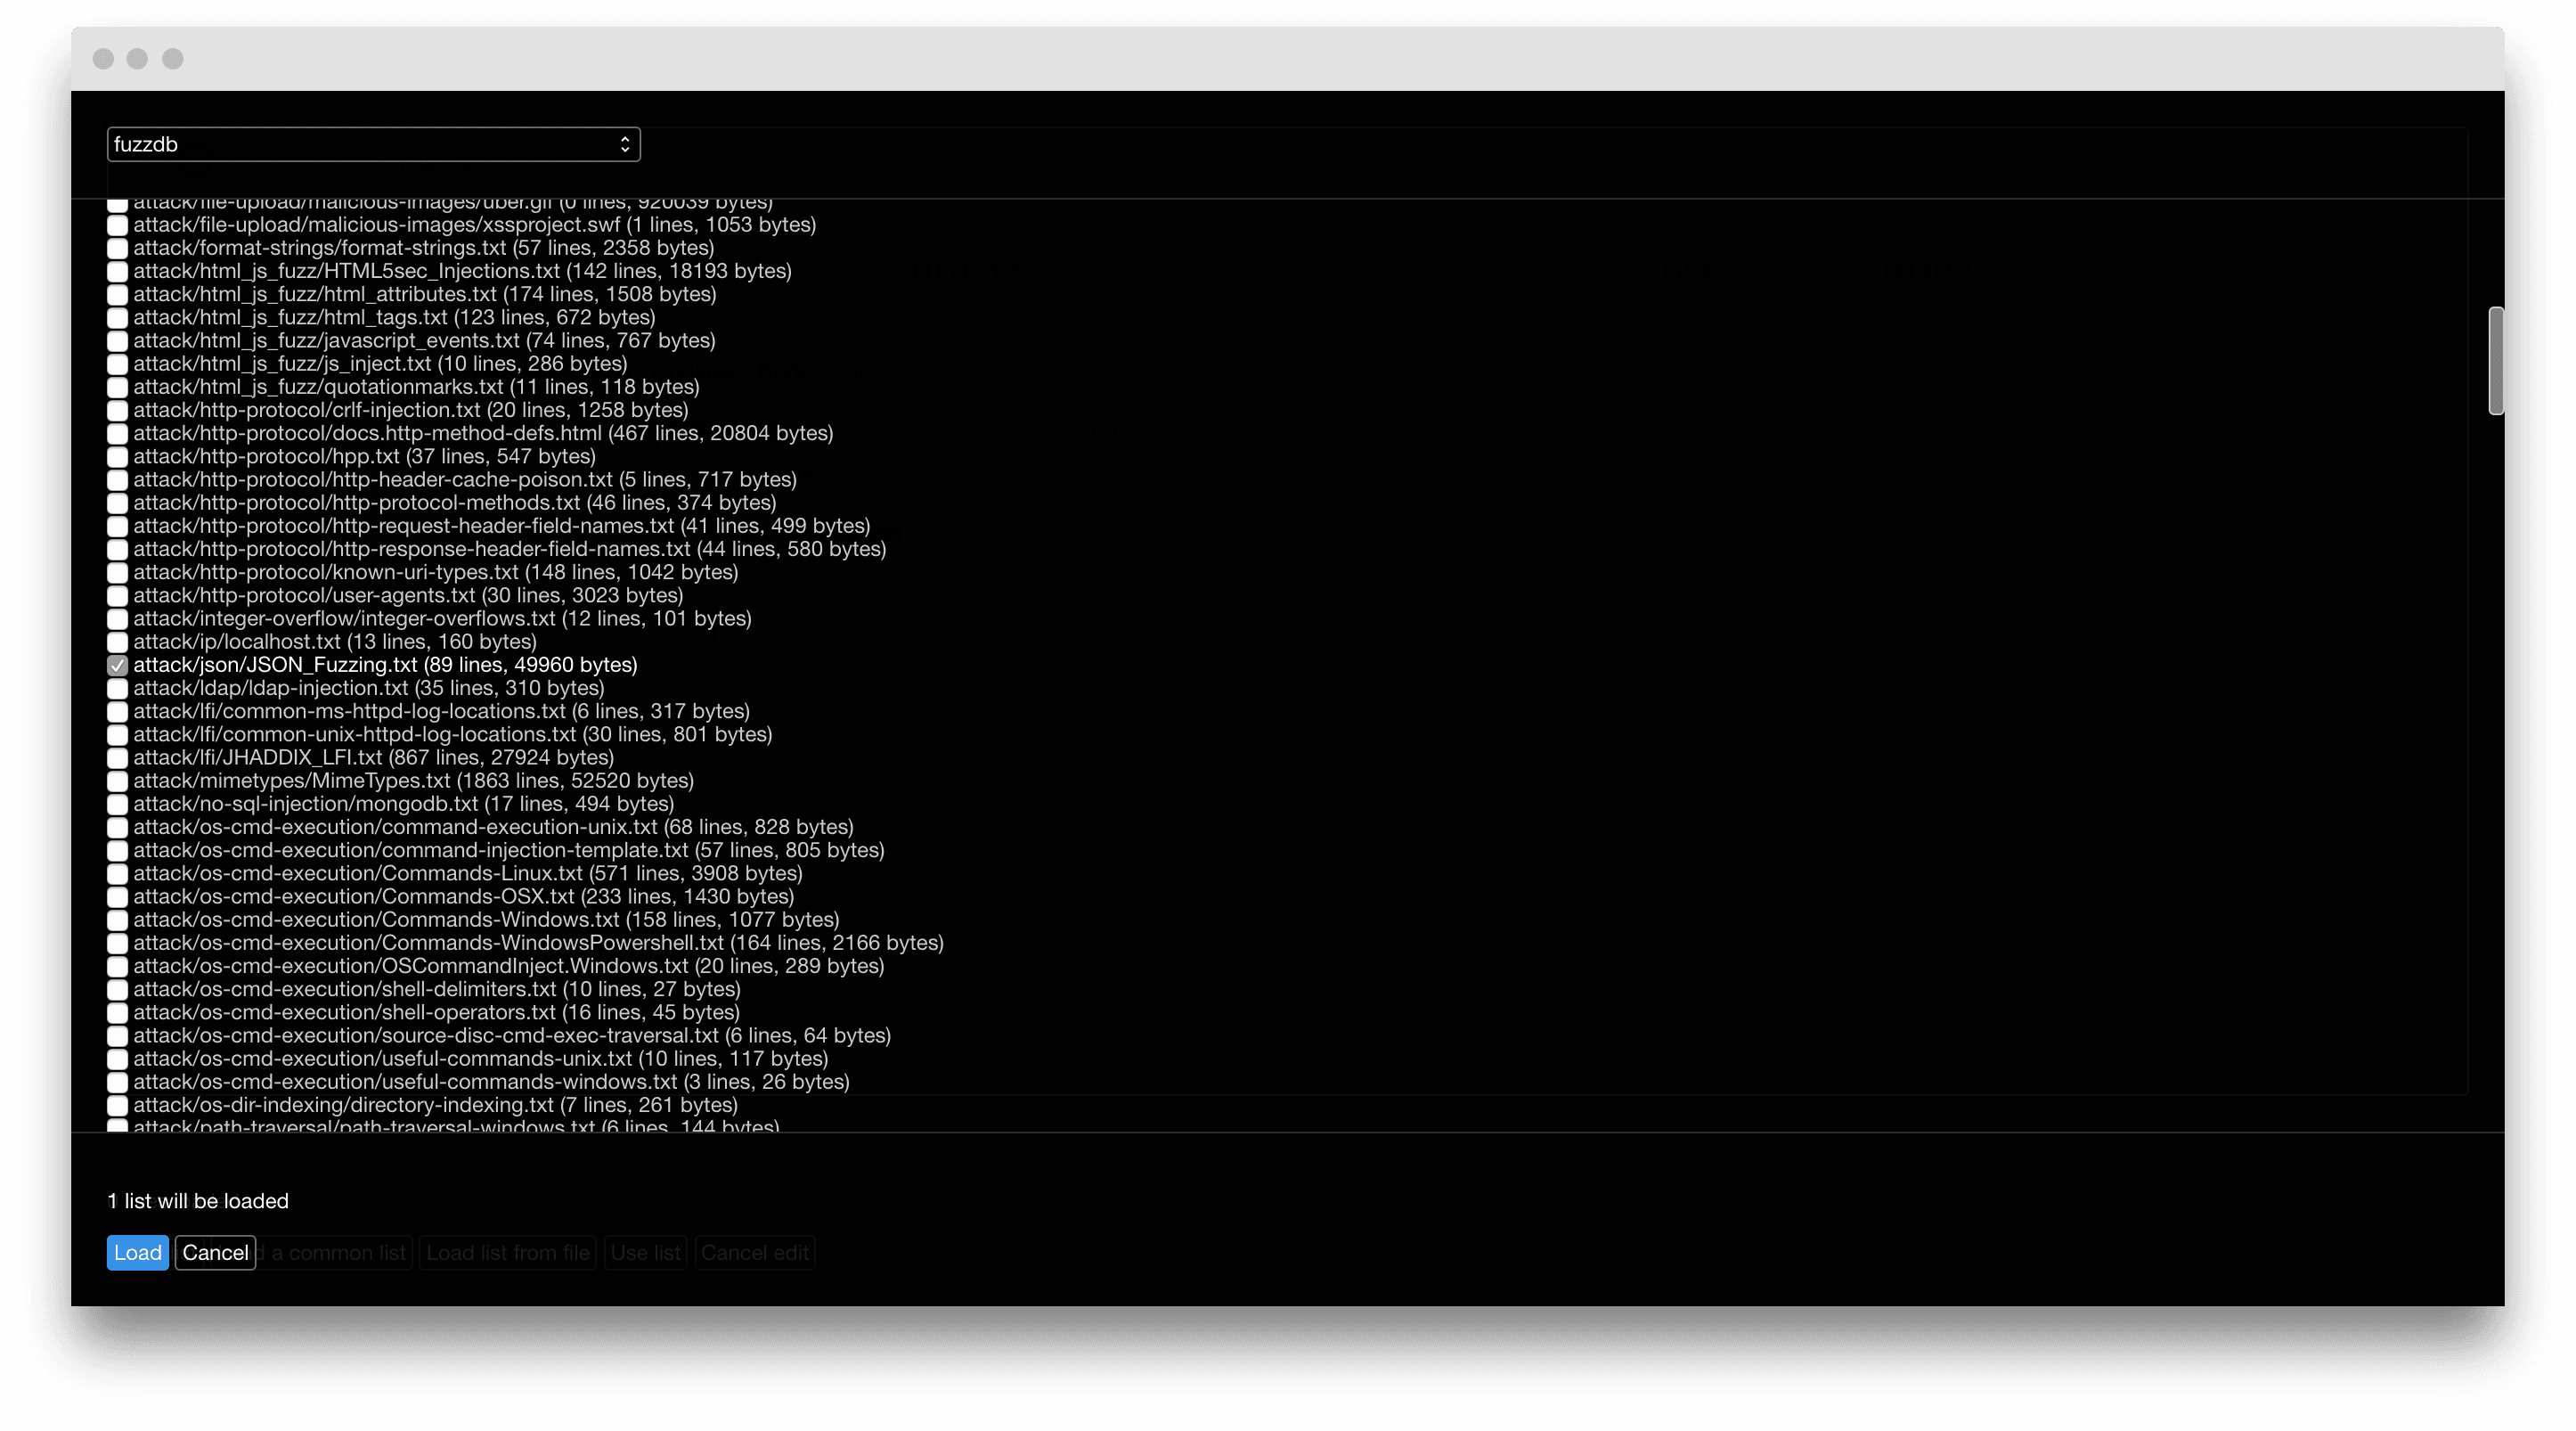Click the red window close dot
The width and height of the screenshot is (2576, 1431).
(103, 59)
